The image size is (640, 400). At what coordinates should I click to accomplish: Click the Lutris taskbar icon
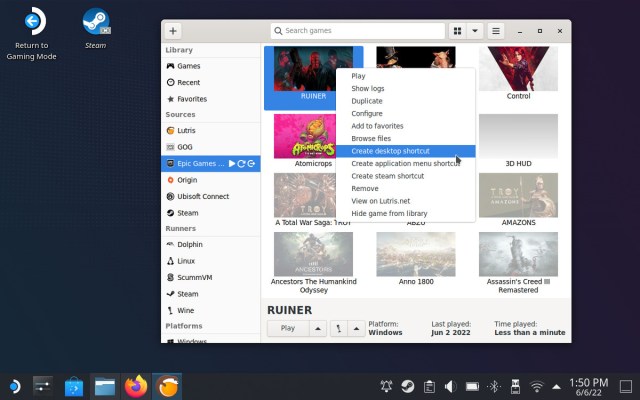(x=167, y=386)
